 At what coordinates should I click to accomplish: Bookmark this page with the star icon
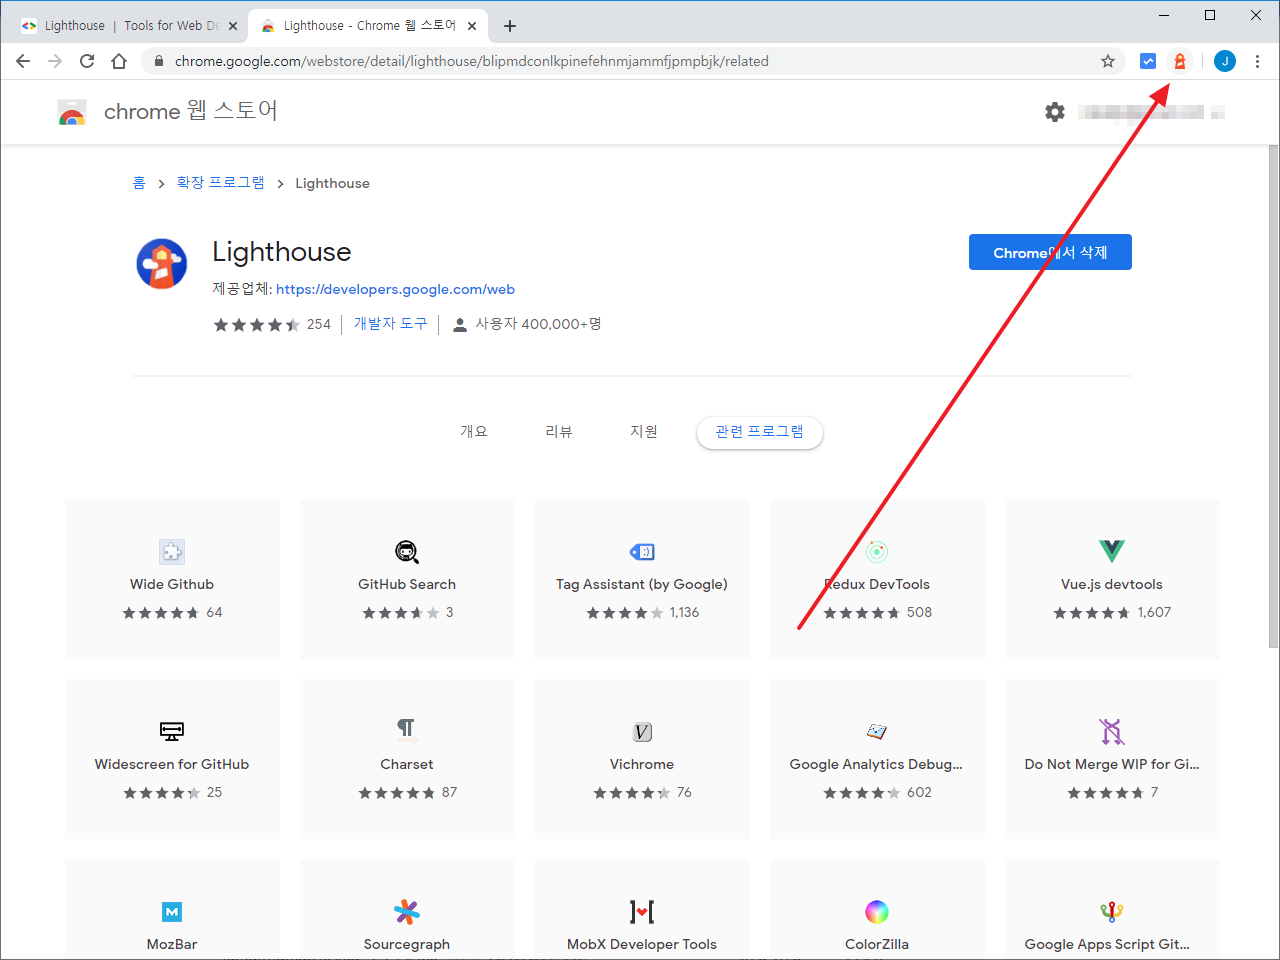click(1108, 61)
